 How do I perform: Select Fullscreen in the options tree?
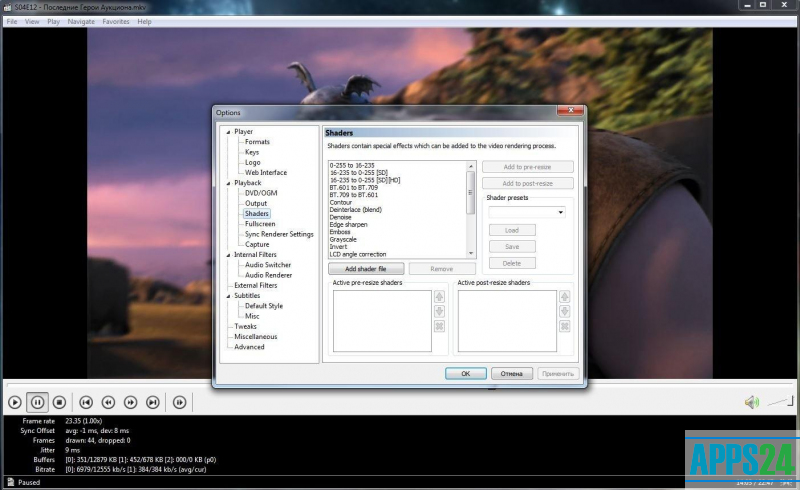click(260, 224)
